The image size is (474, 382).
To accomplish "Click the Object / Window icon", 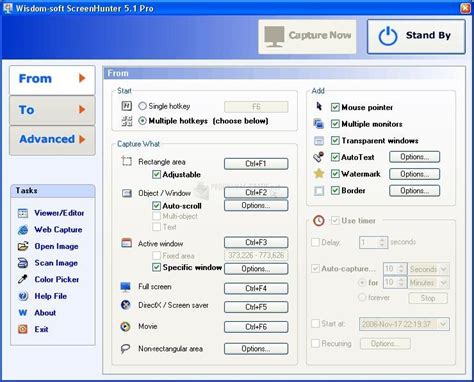I will coord(127,193).
